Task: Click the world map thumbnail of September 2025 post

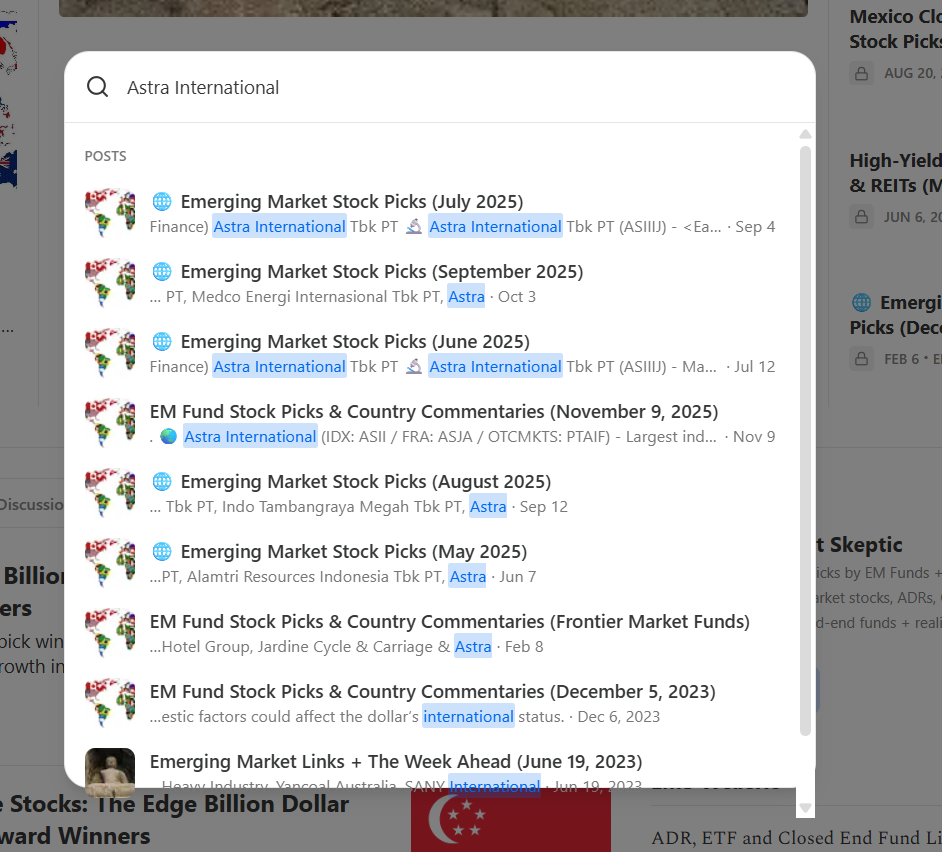Action: point(110,283)
